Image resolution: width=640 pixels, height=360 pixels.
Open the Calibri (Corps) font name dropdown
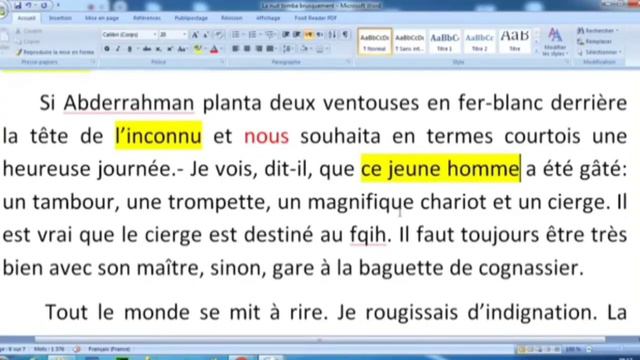[x=154, y=35]
